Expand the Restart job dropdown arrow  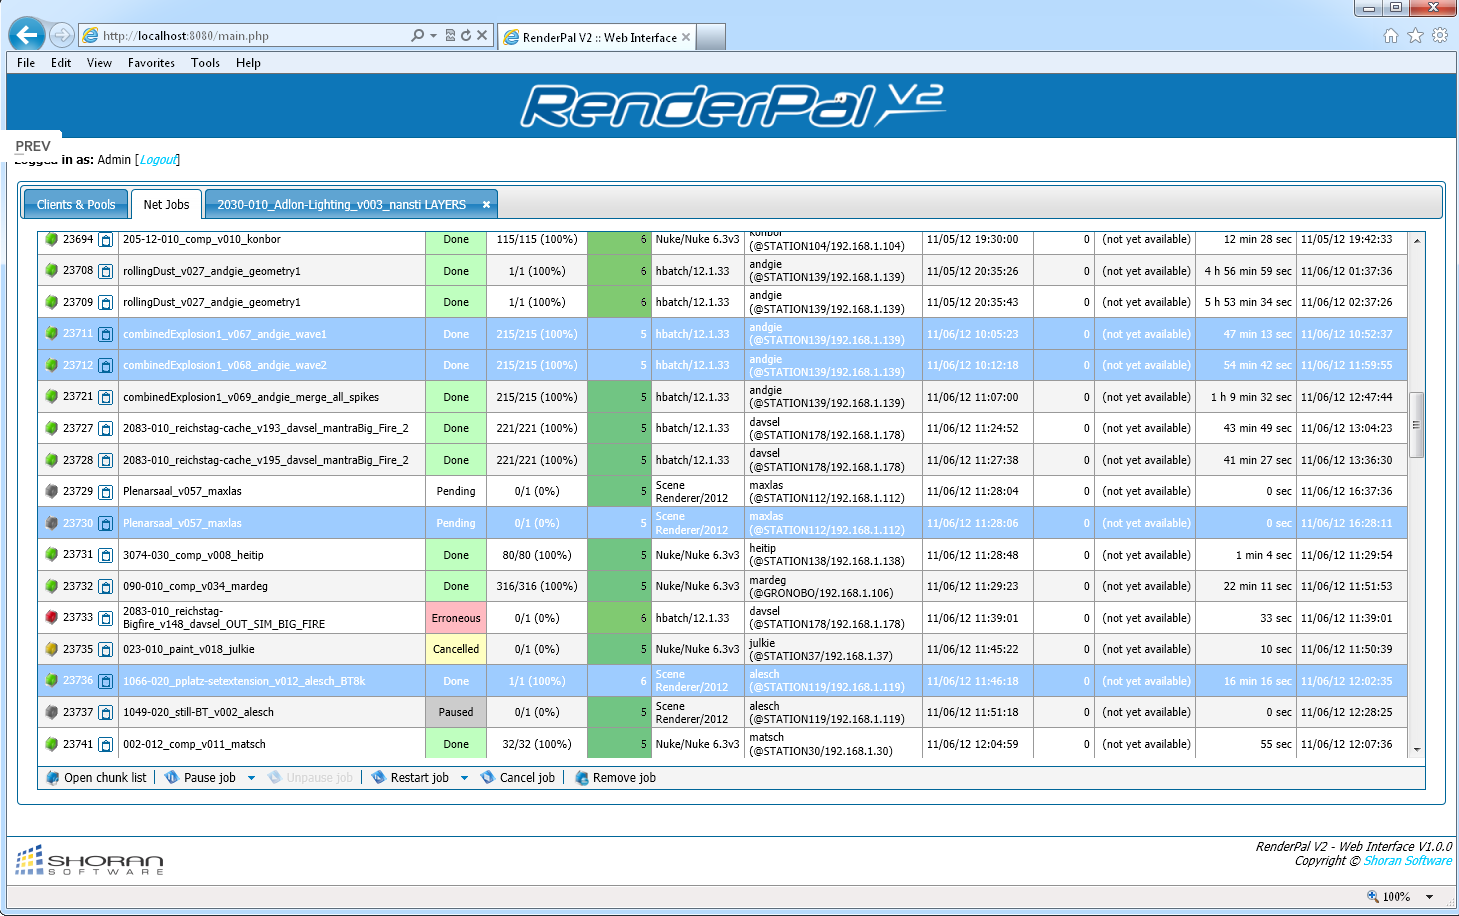coord(464,778)
